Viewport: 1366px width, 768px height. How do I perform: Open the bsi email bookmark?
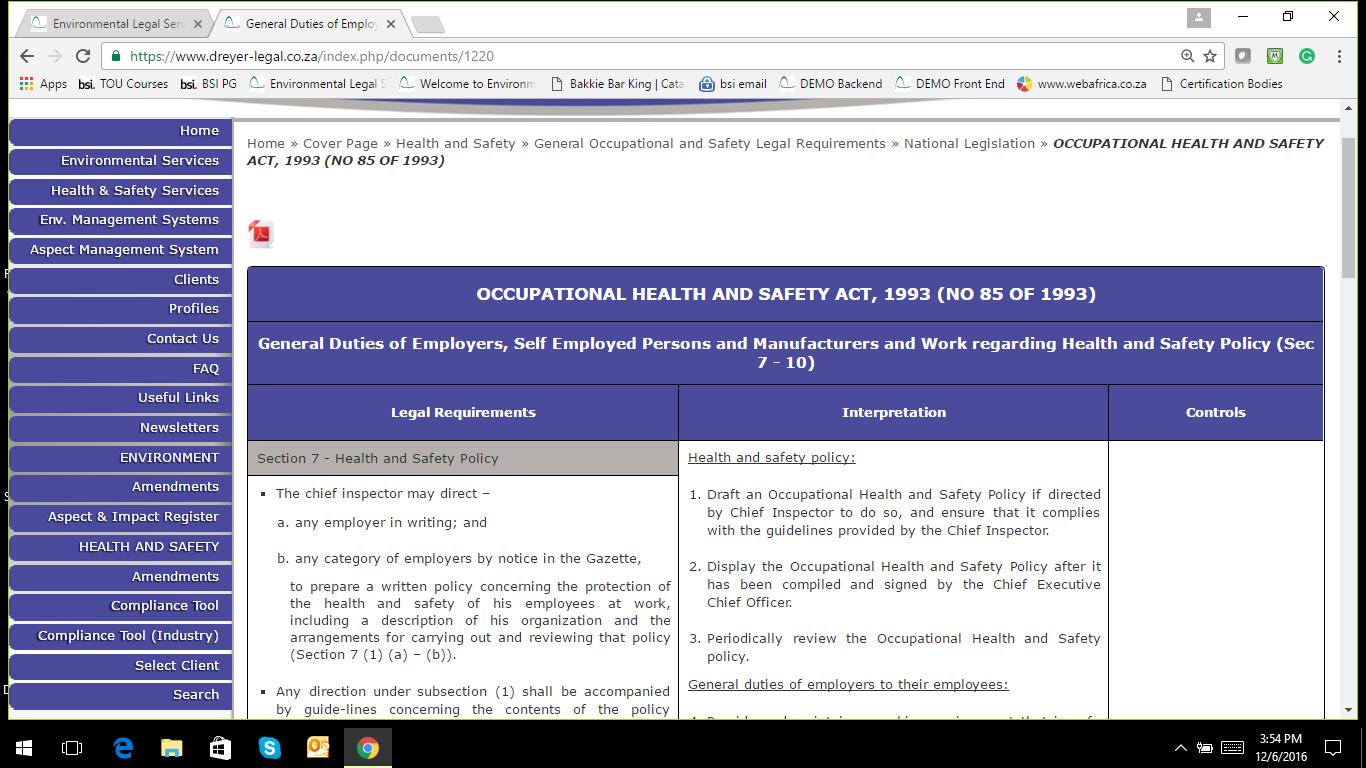(733, 84)
